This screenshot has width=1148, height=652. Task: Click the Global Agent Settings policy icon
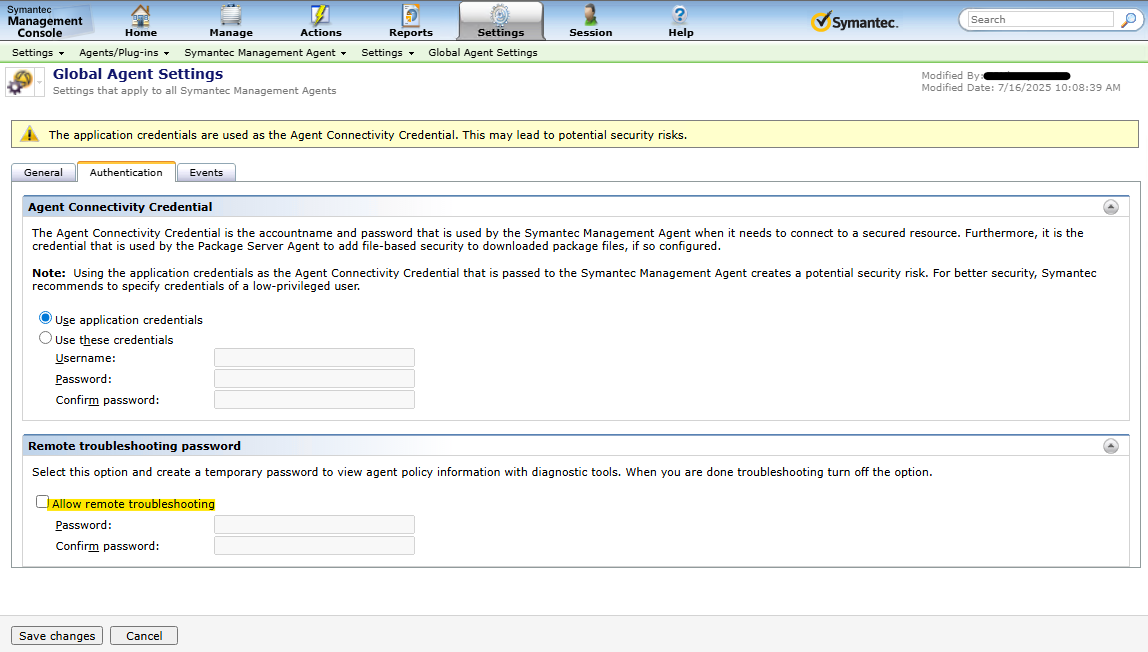click(20, 81)
